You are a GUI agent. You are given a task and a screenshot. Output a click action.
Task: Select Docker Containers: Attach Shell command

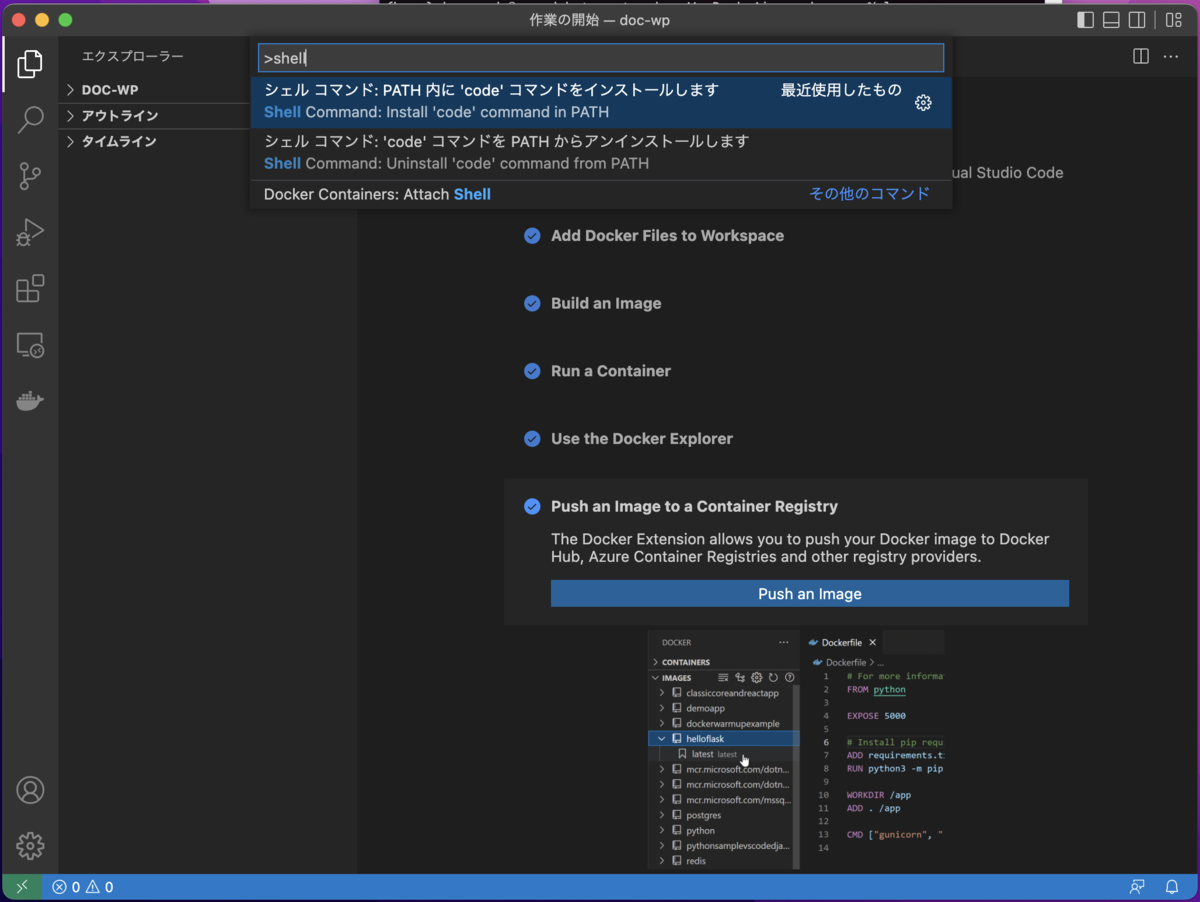pos(601,194)
